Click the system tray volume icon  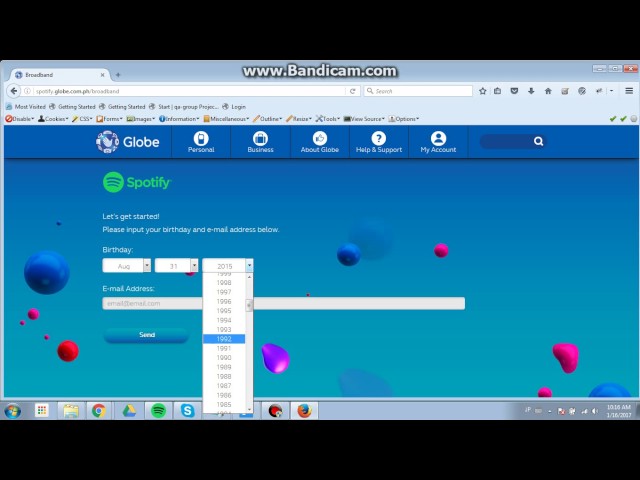click(595, 411)
